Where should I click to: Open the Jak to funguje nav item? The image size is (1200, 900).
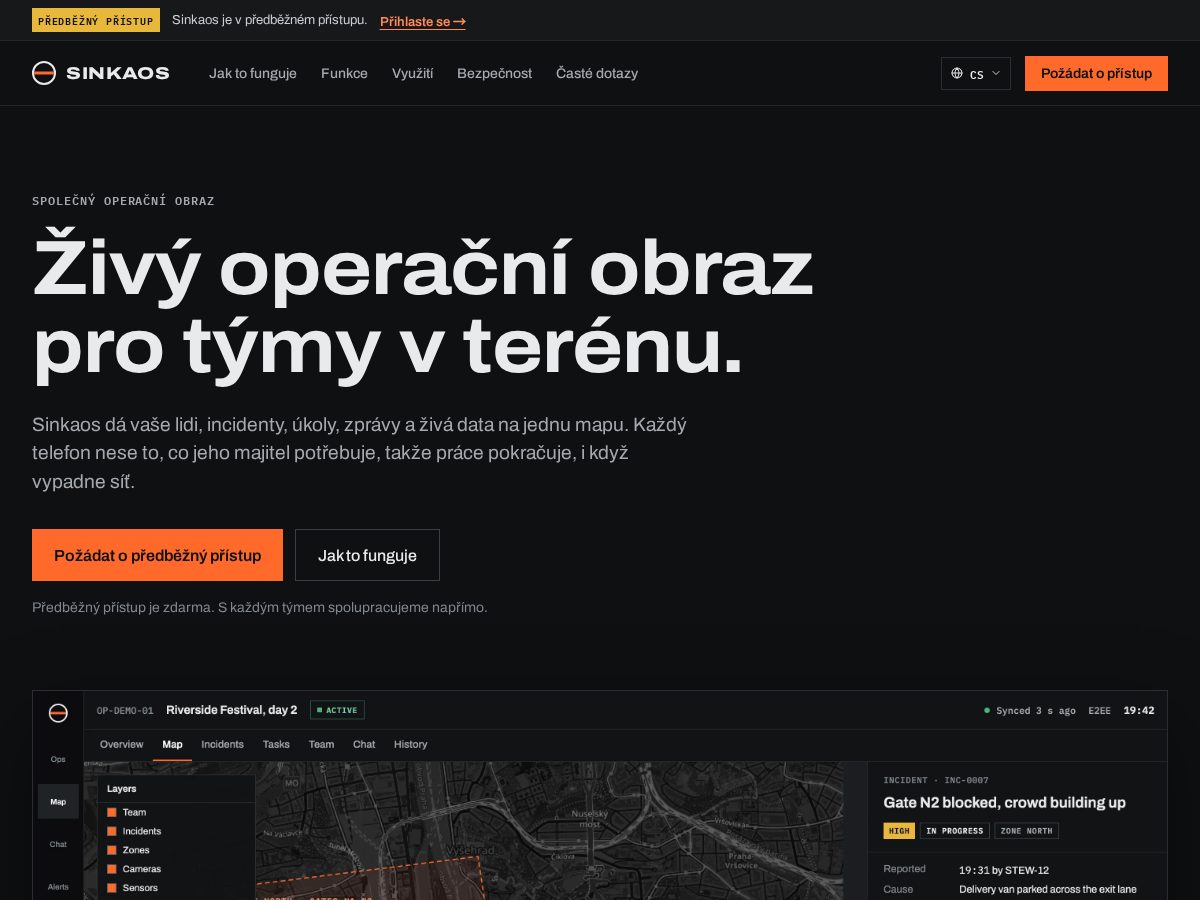pos(253,74)
